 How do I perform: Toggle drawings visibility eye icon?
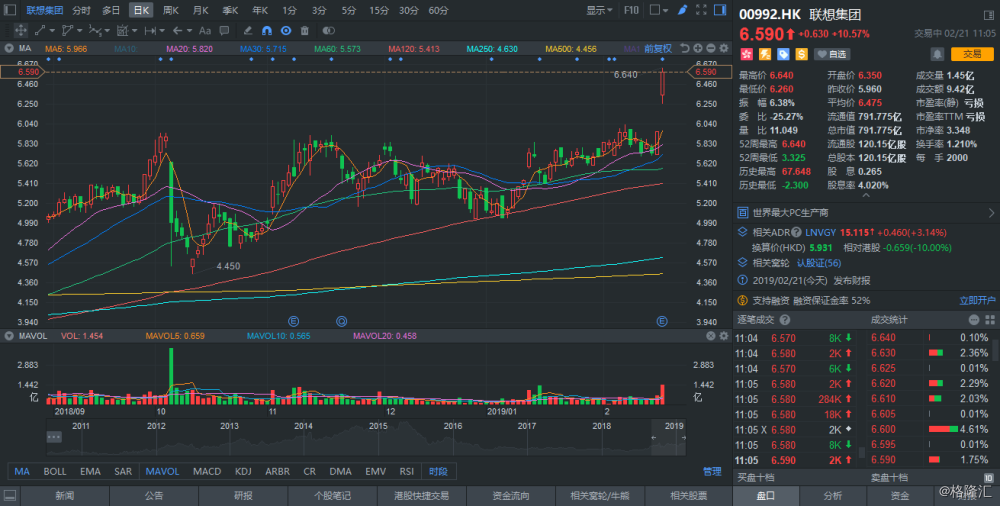[x=286, y=30]
